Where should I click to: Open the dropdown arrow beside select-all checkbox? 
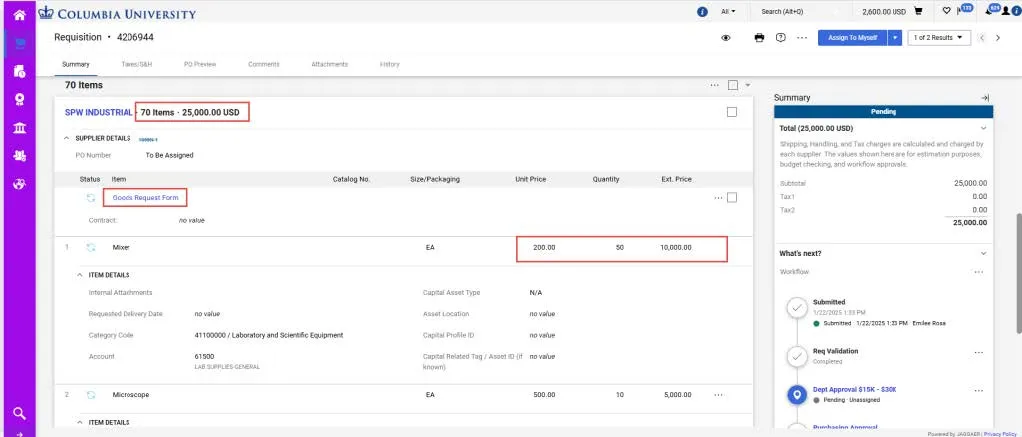748,85
